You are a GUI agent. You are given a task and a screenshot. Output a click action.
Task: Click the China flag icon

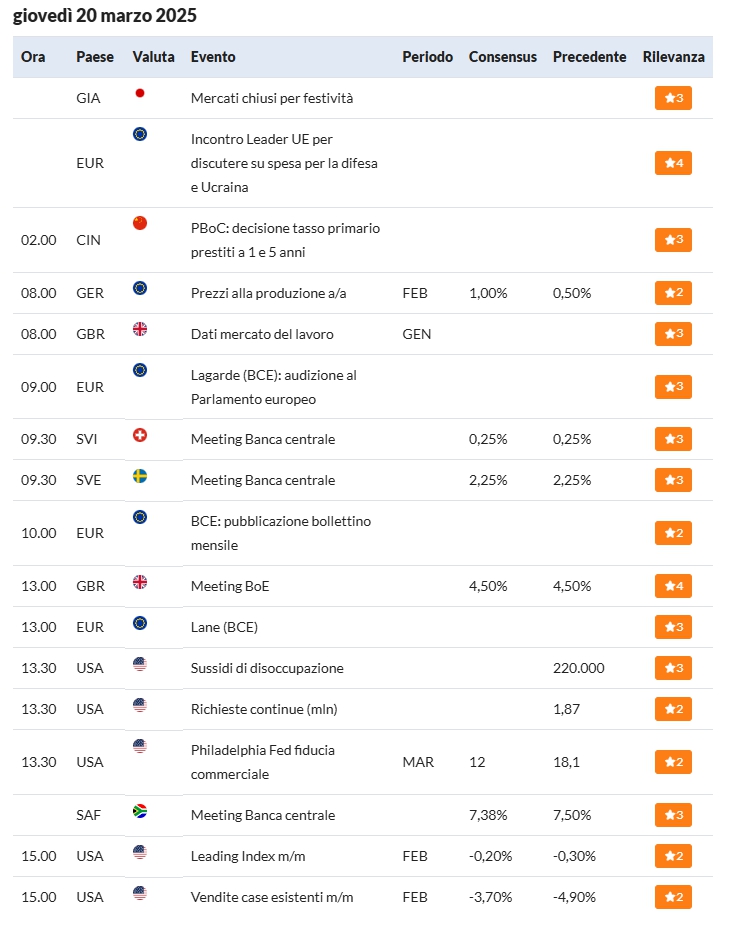pos(140,223)
